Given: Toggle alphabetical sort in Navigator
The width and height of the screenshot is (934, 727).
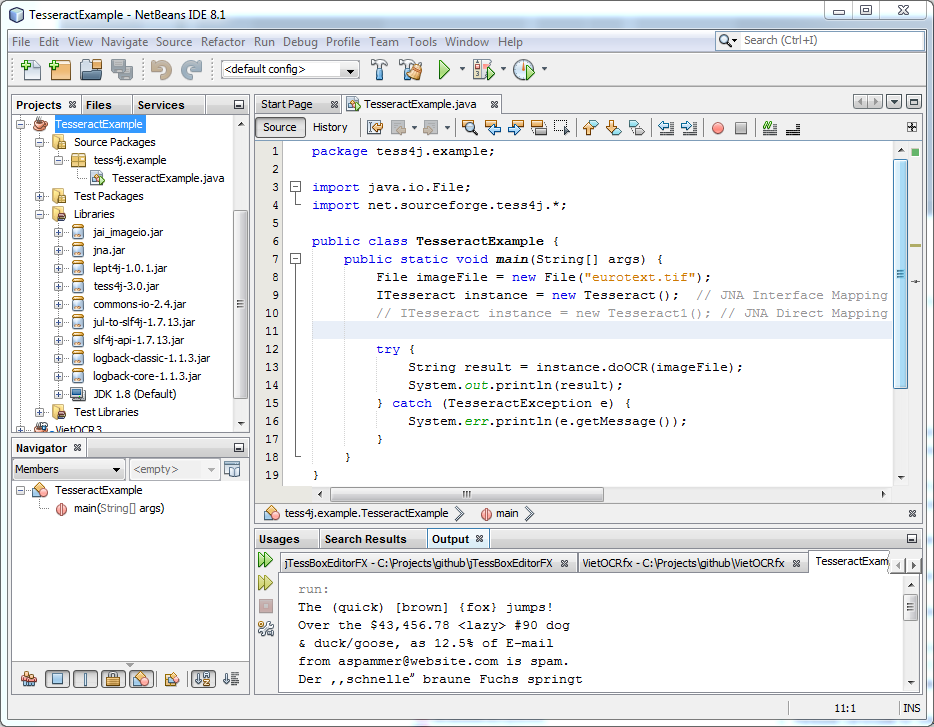Looking at the screenshot, I should [202, 680].
